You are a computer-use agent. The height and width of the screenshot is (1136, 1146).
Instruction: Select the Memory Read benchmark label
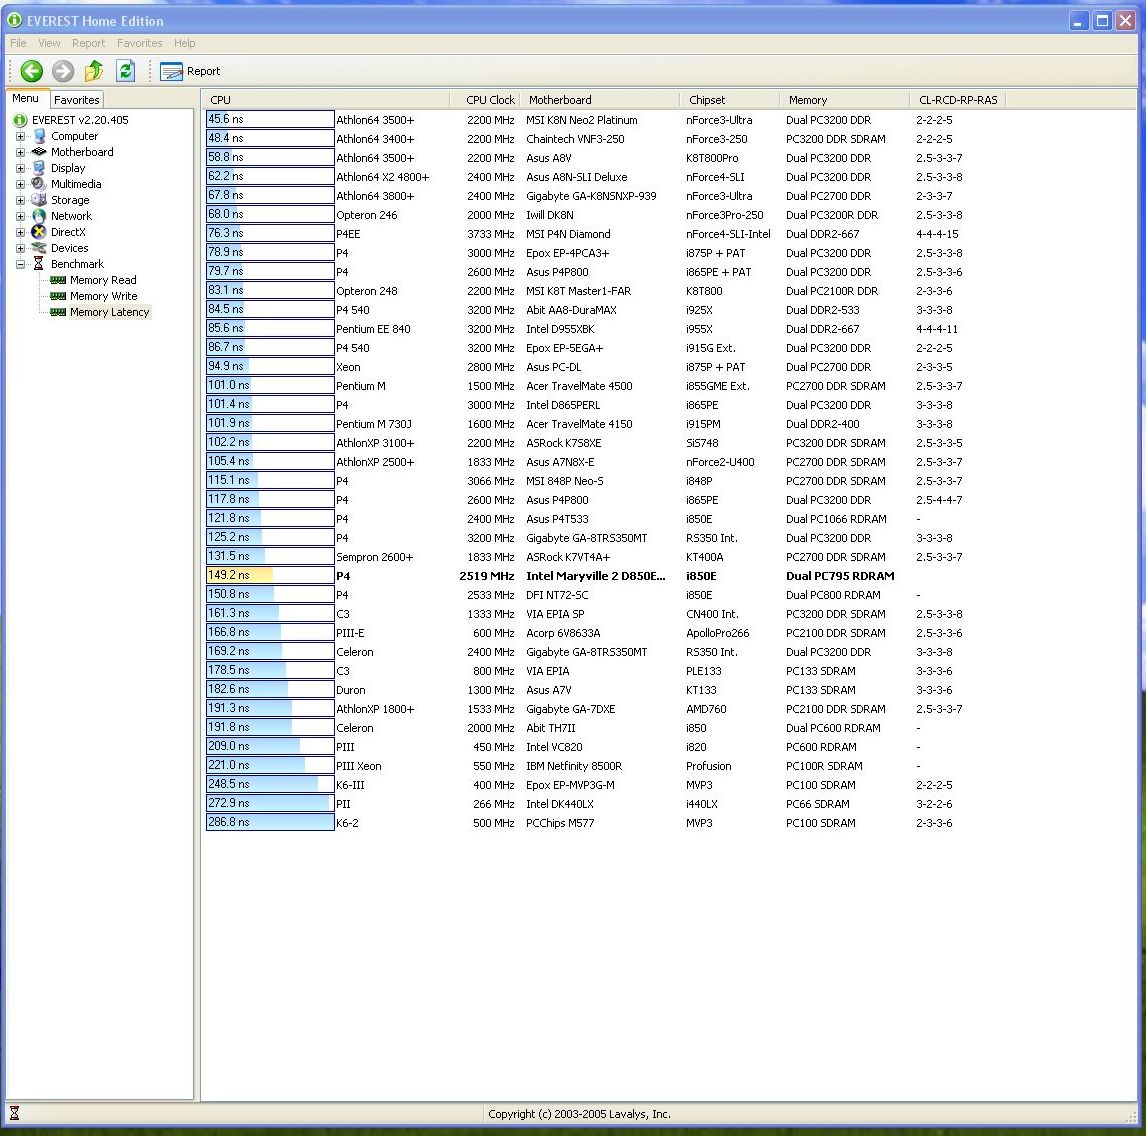(x=103, y=281)
